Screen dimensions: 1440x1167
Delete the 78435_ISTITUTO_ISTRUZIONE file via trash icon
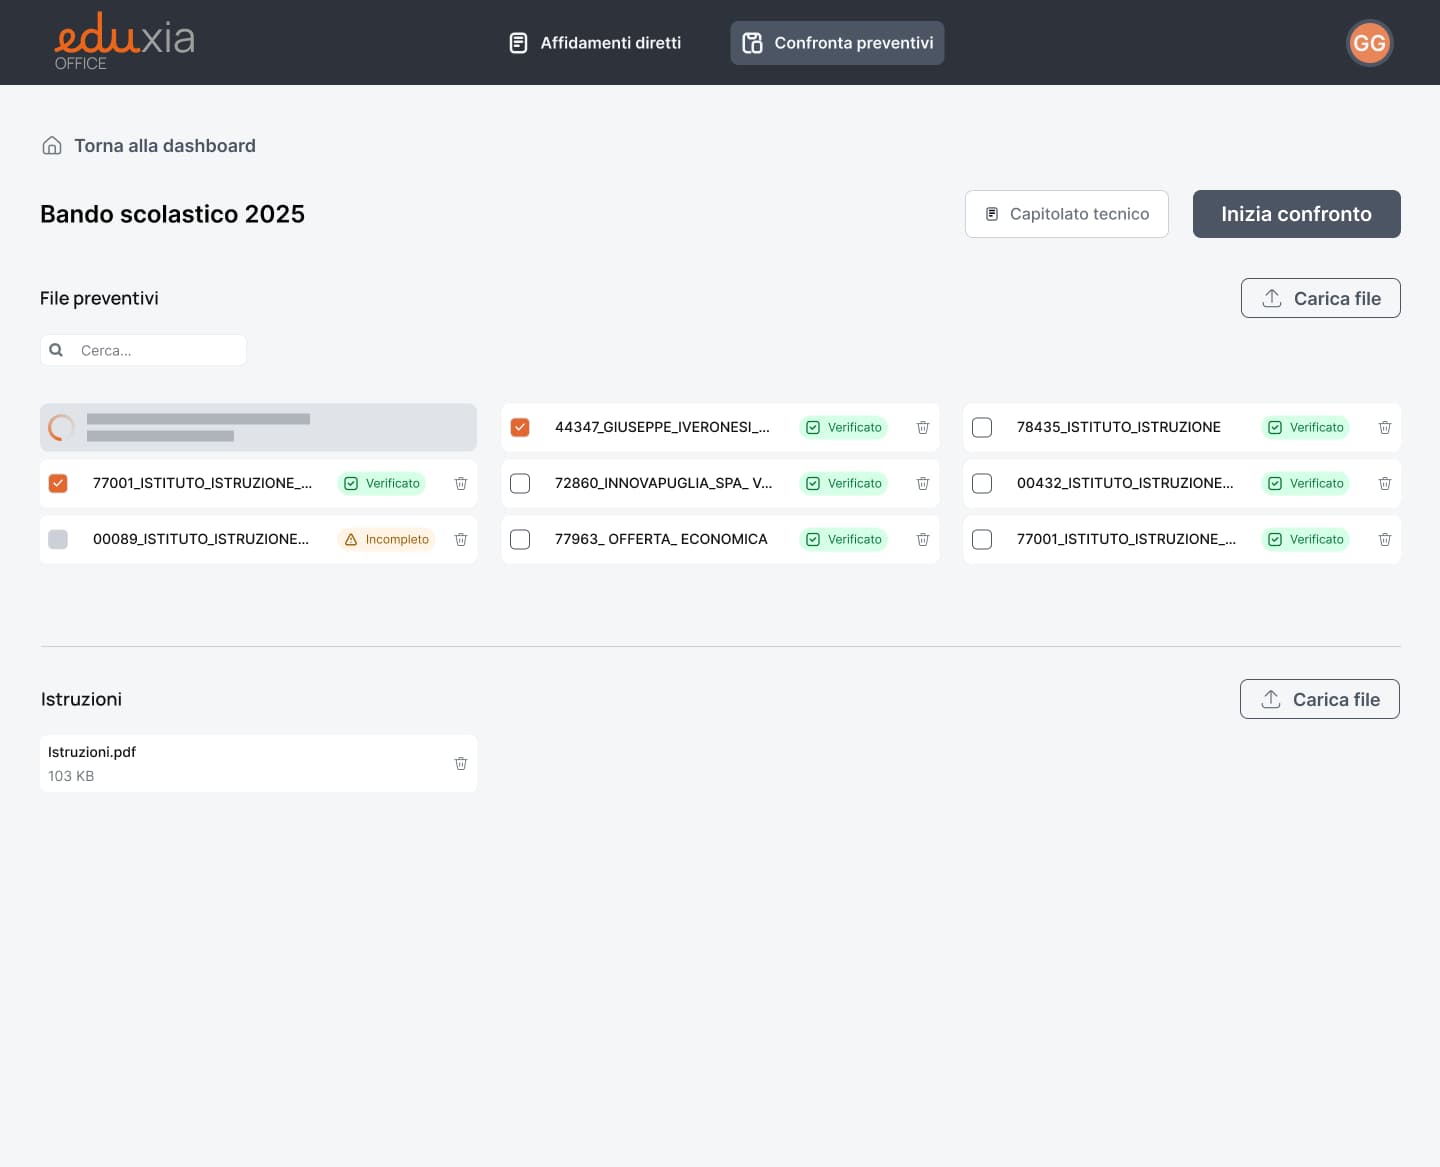click(x=1384, y=428)
